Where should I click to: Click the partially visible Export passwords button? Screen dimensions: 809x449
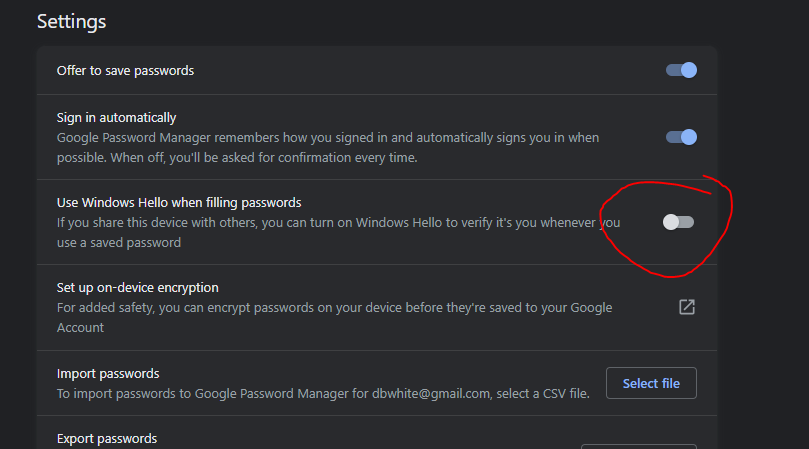click(639, 446)
